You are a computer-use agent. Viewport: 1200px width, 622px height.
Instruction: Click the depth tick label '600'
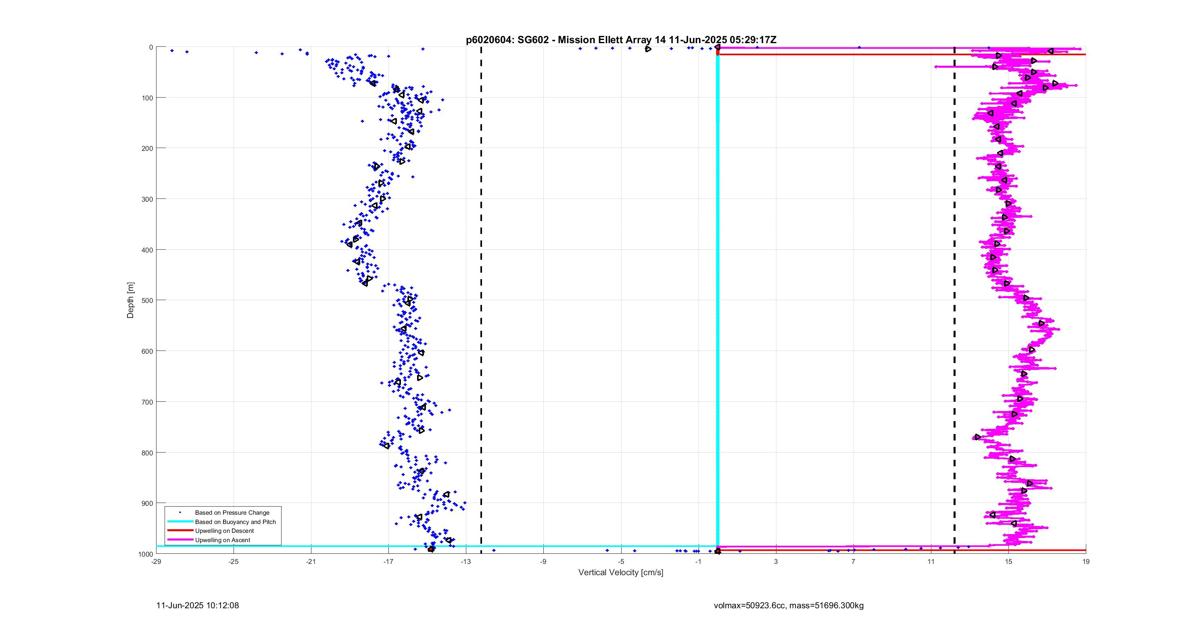(x=146, y=351)
